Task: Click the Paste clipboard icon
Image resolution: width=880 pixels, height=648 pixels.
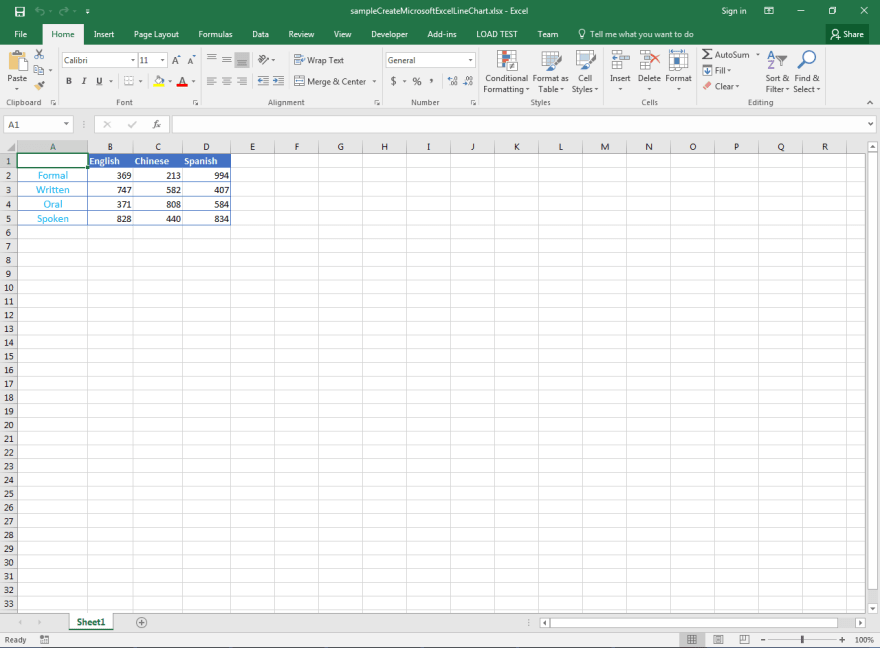Action: pos(17,61)
